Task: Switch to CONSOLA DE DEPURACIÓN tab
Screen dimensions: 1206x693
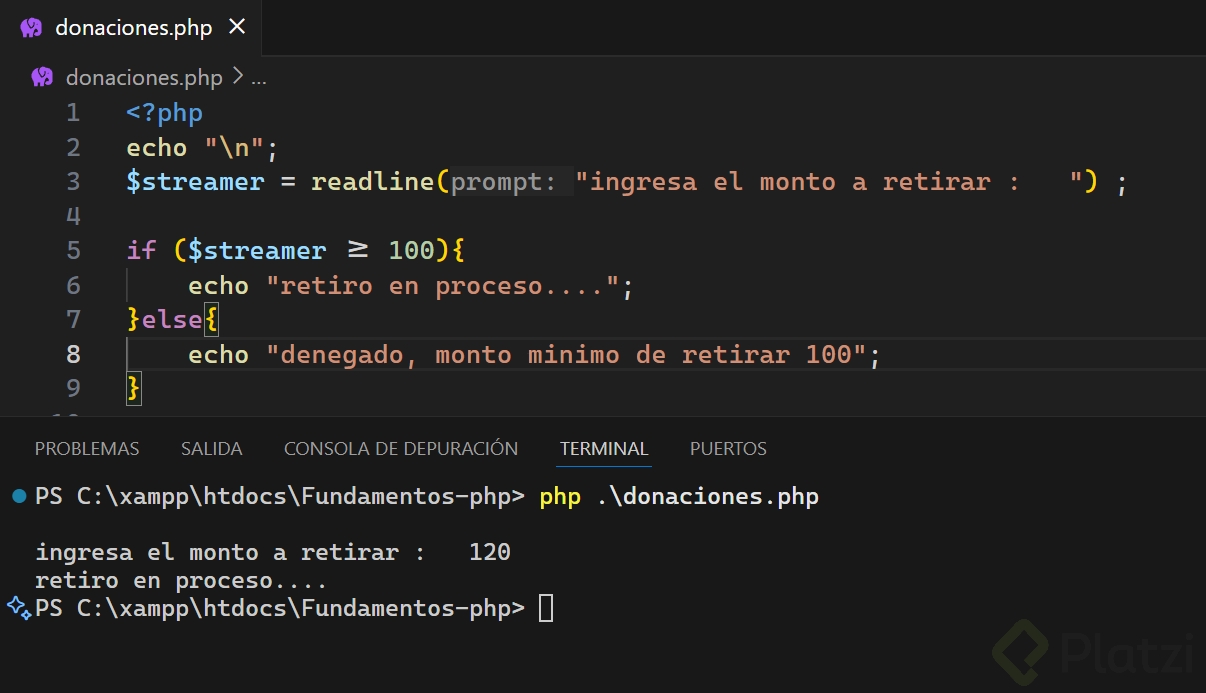Action: pyautogui.click(x=401, y=449)
